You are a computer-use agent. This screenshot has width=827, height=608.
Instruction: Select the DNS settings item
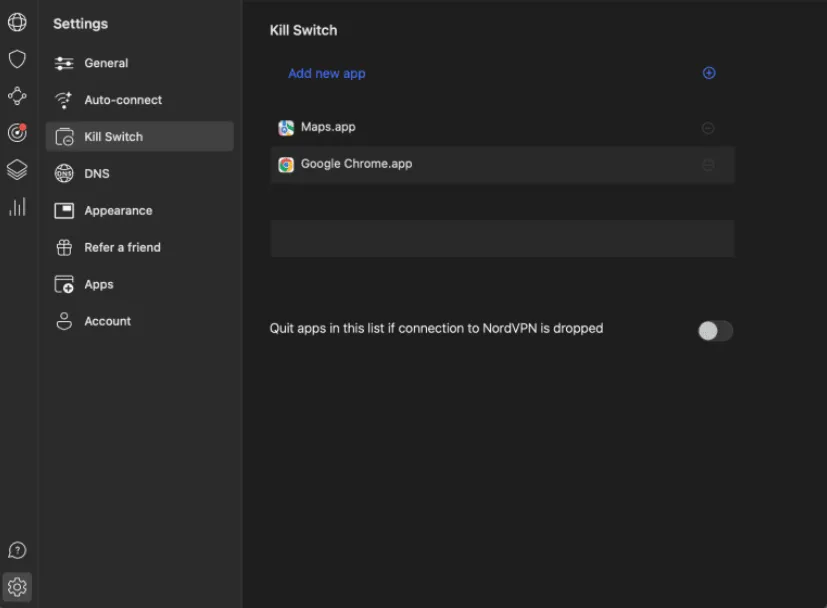click(x=97, y=174)
